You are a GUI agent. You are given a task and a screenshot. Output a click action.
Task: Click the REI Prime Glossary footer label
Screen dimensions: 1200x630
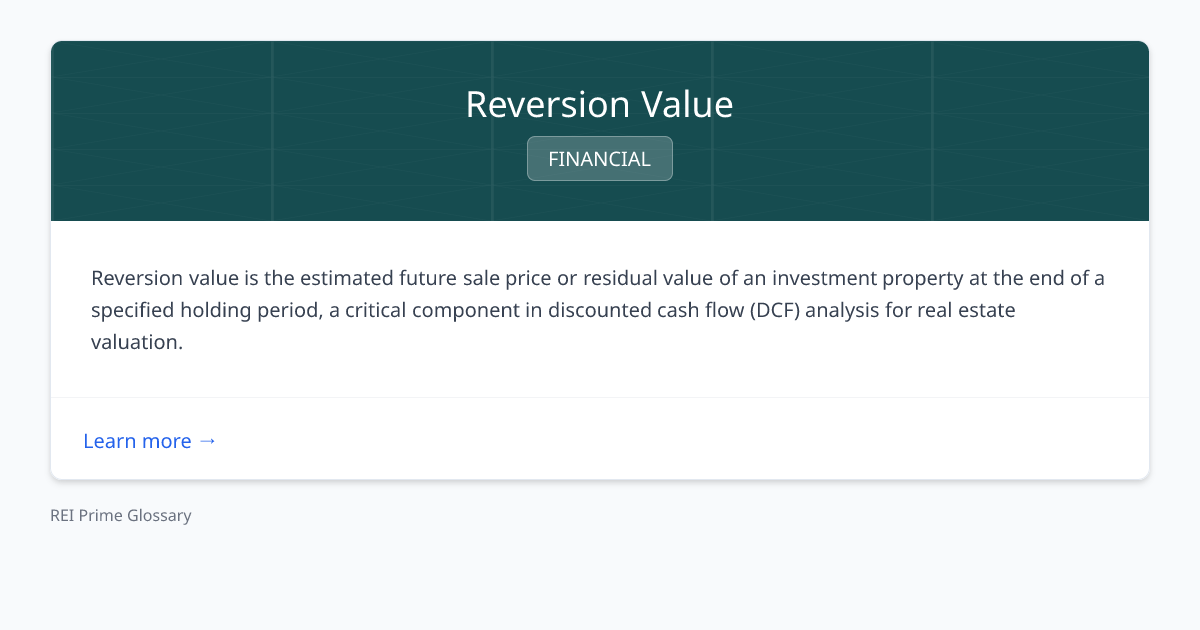pos(120,515)
